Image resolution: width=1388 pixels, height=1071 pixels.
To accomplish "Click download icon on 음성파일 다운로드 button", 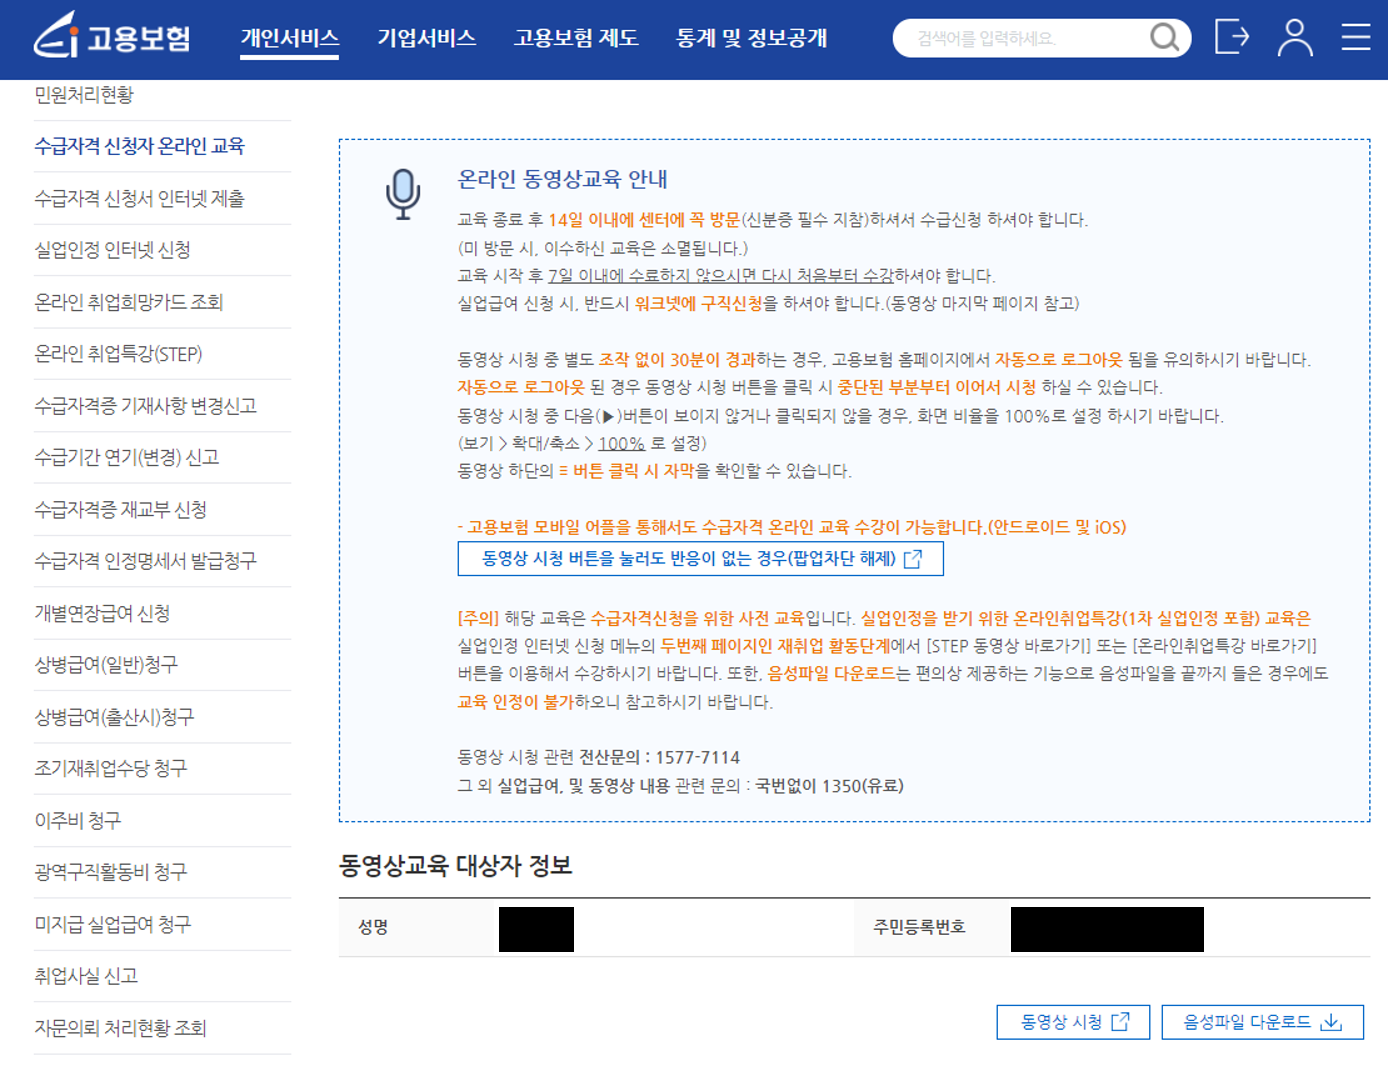I will (1330, 1021).
